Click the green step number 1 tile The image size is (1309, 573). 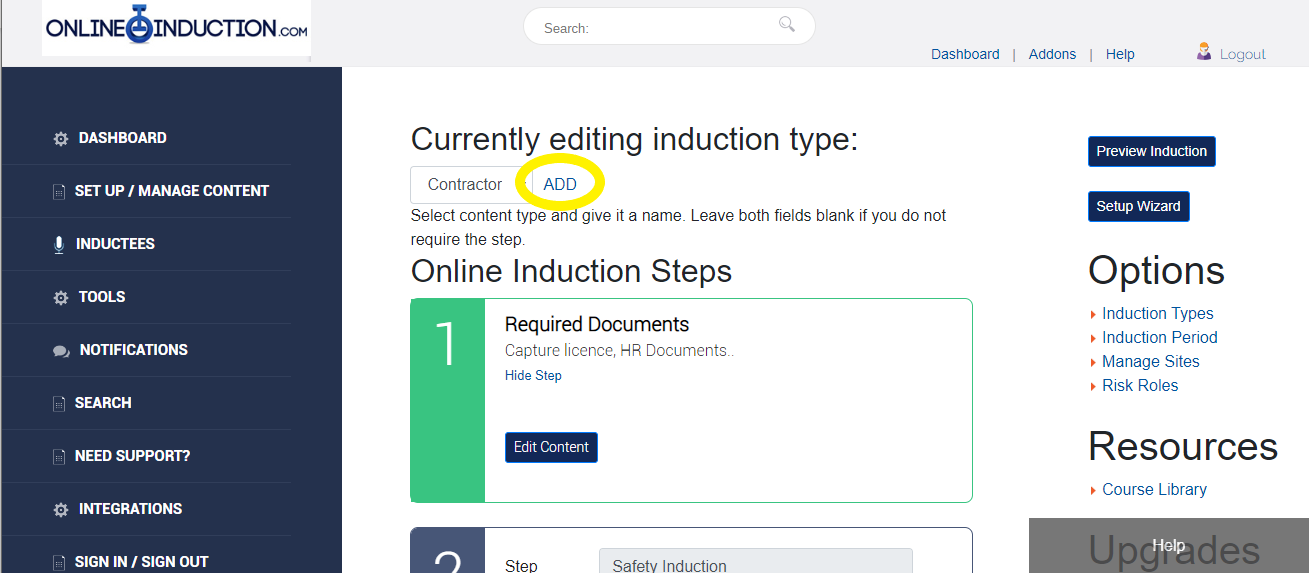(x=448, y=400)
